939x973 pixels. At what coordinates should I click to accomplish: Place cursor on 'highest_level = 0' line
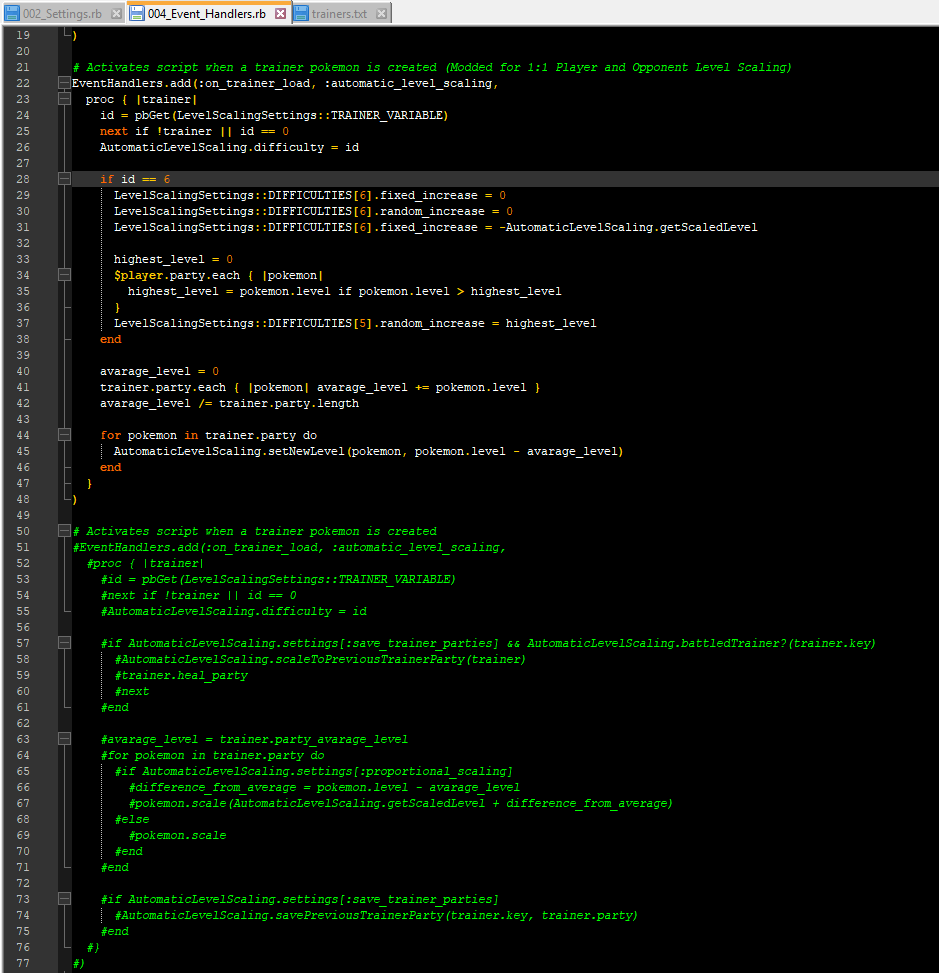click(172, 259)
